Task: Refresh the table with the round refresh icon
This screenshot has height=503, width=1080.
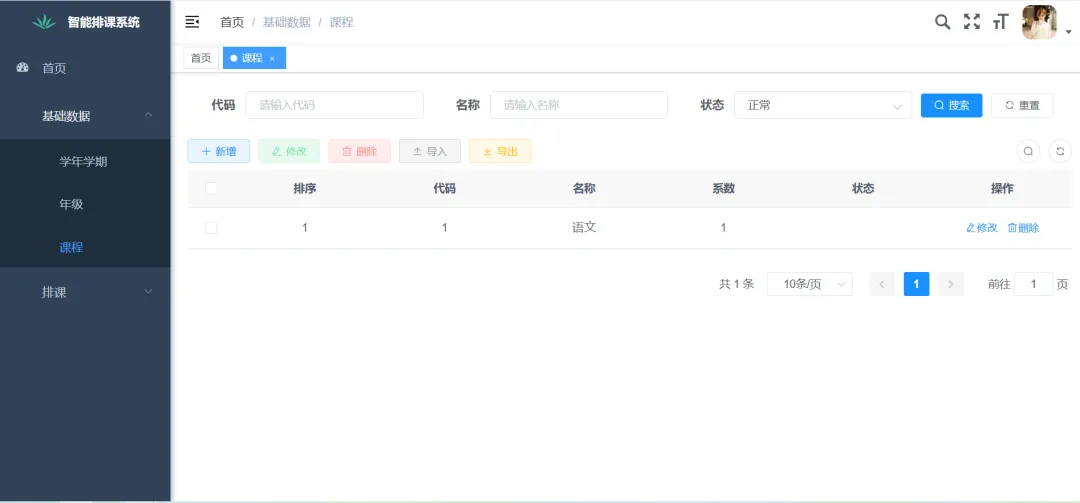Action: pyautogui.click(x=1060, y=151)
